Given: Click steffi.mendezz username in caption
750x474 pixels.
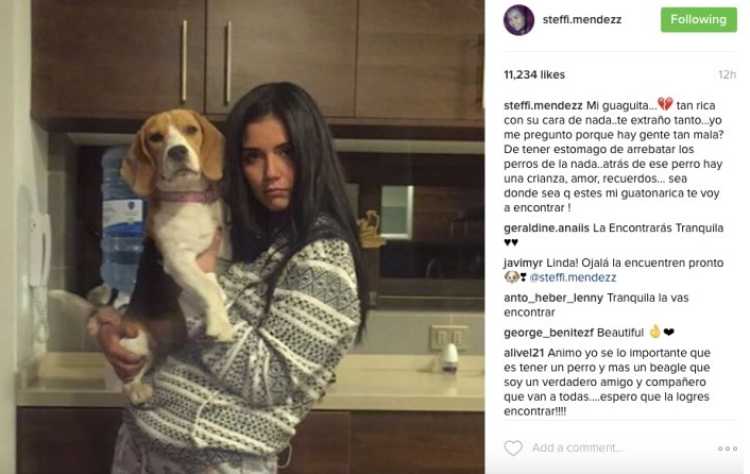Looking at the screenshot, I should click(x=543, y=106).
